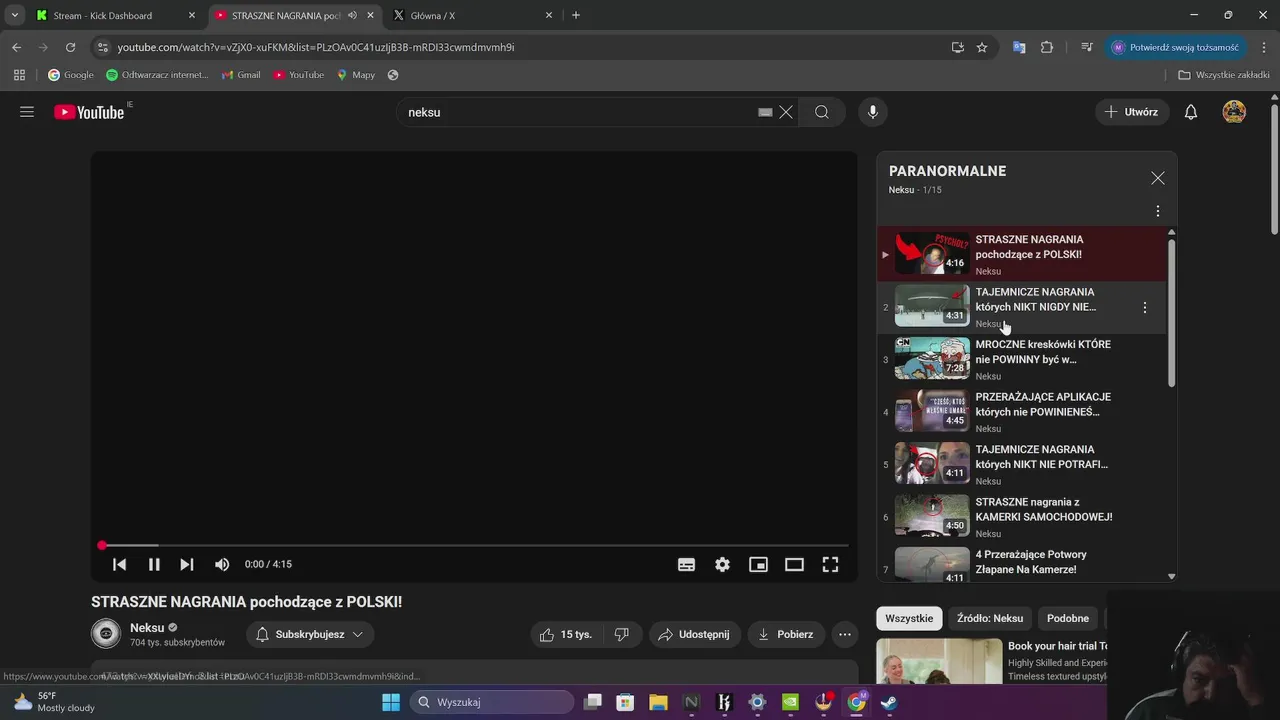Play PRZERAŻAJĄCE APLIKACJE playlist video
The image size is (1280, 720).
point(1021,412)
